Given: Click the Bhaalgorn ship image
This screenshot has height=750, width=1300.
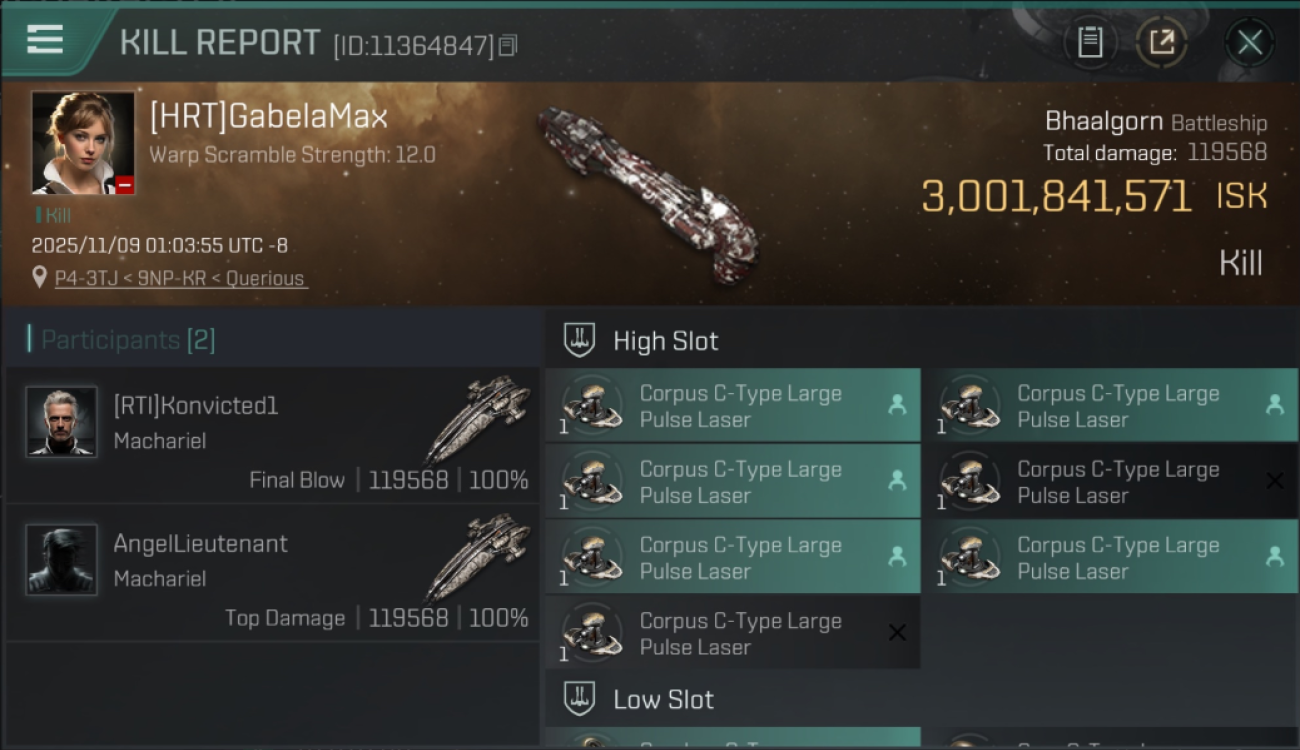Looking at the screenshot, I should point(648,190).
